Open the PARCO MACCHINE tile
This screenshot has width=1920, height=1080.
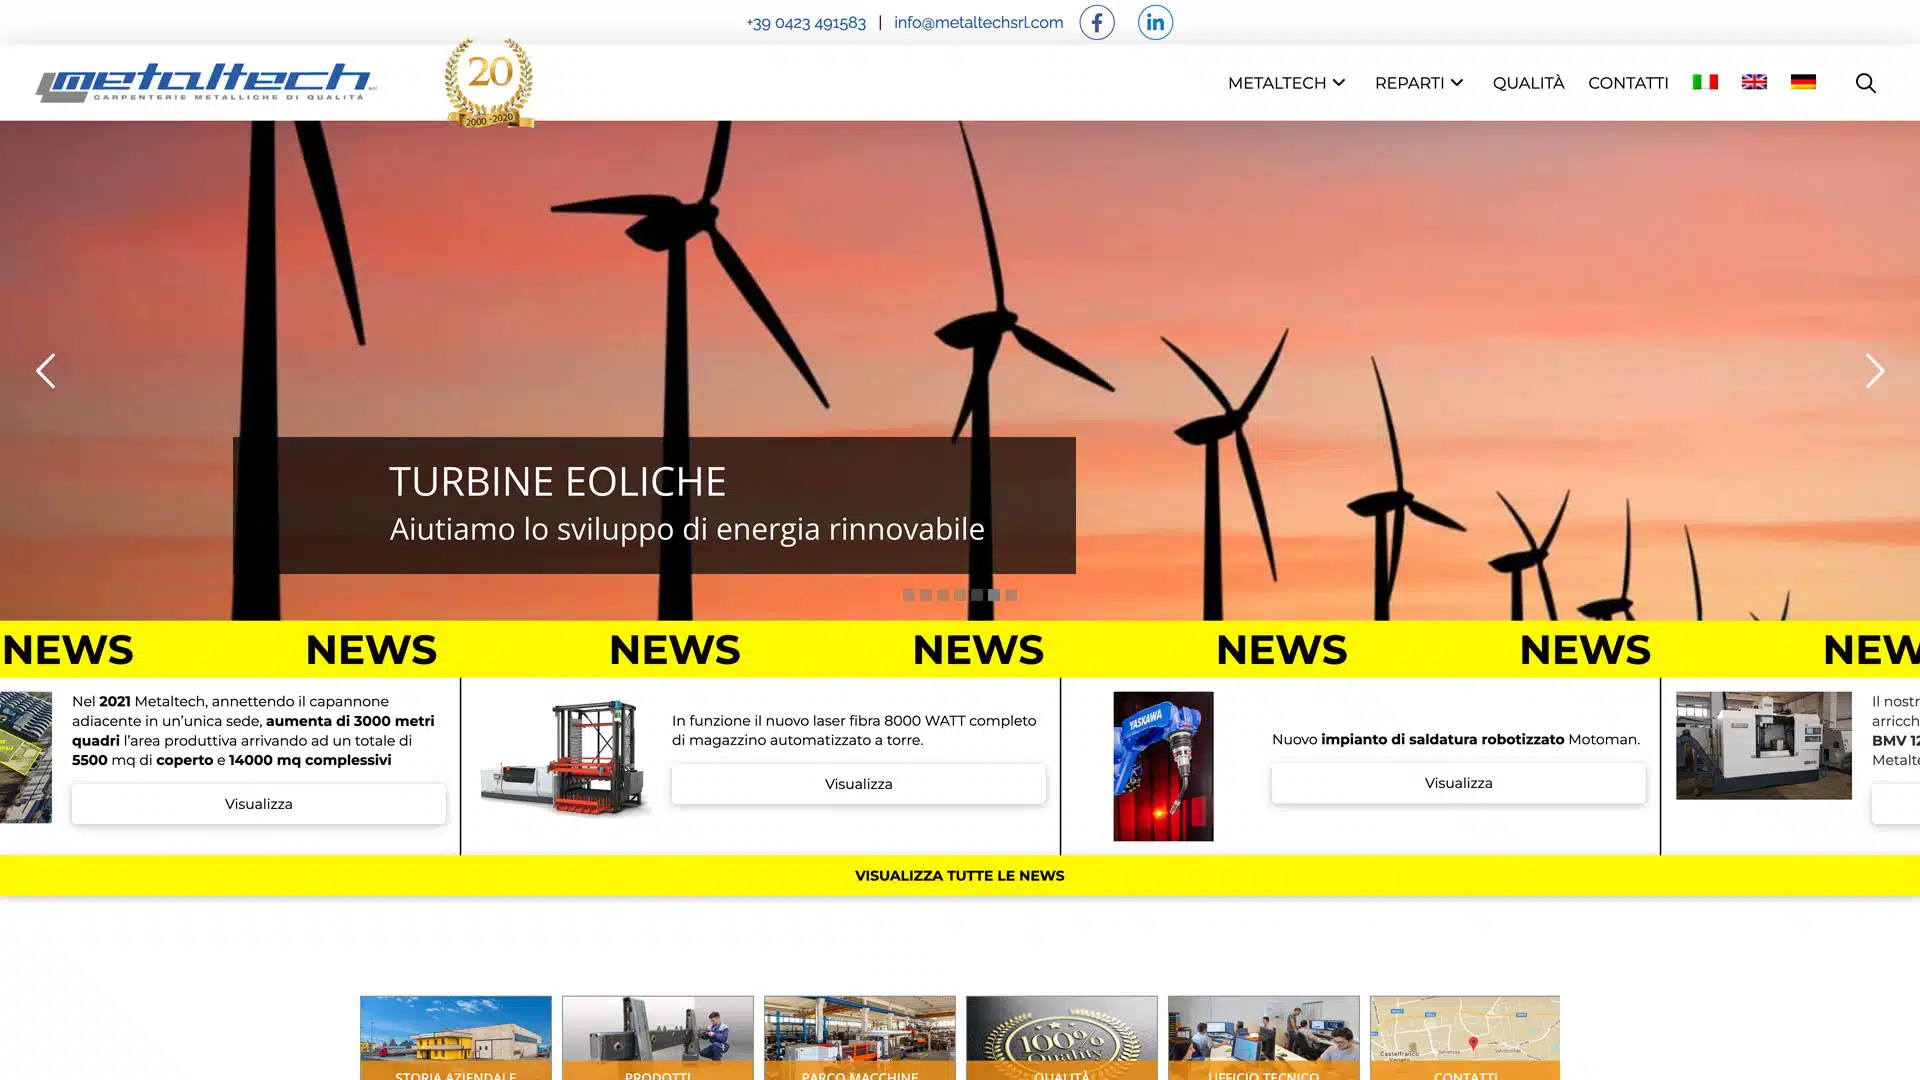pyautogui.click(x=859, y=1037)
